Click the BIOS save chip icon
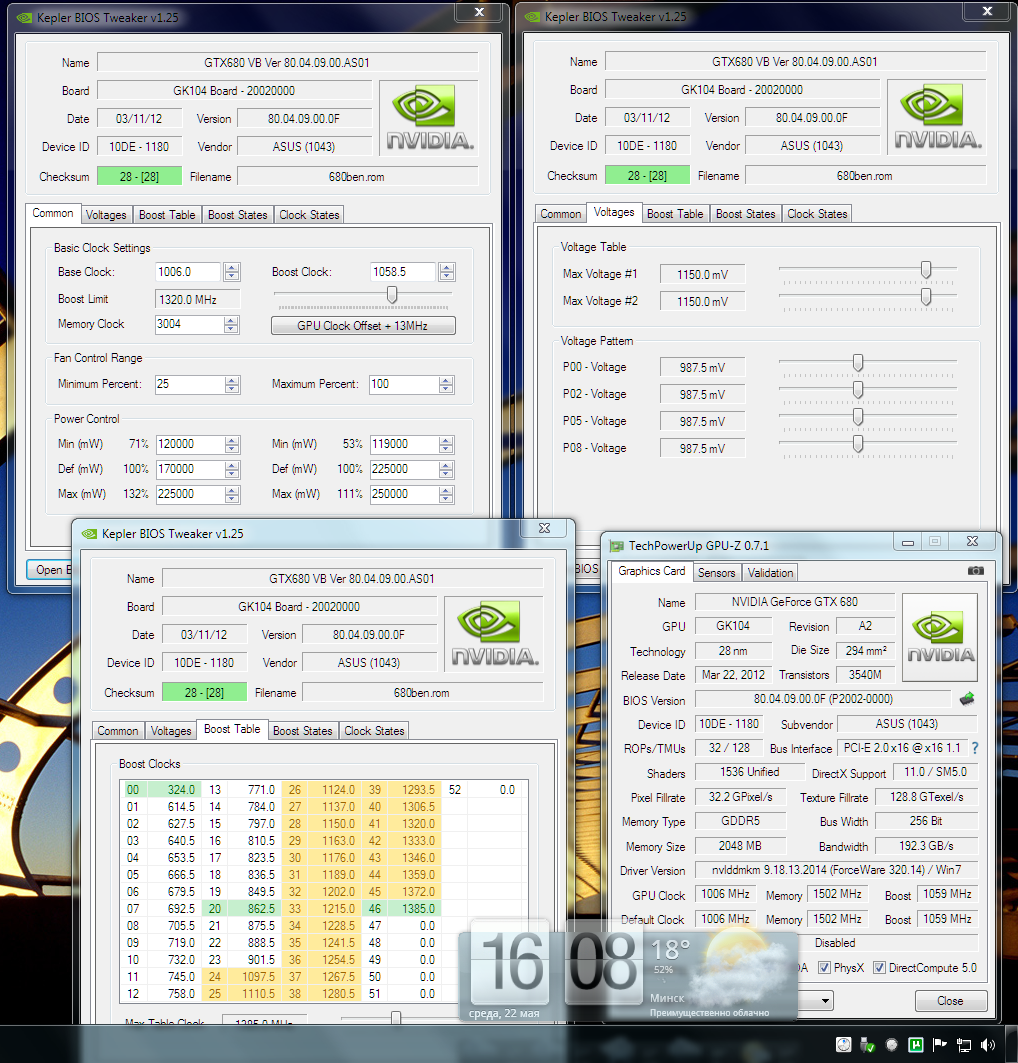The height and width of the screenshot is (1063, 1018). 967,699
